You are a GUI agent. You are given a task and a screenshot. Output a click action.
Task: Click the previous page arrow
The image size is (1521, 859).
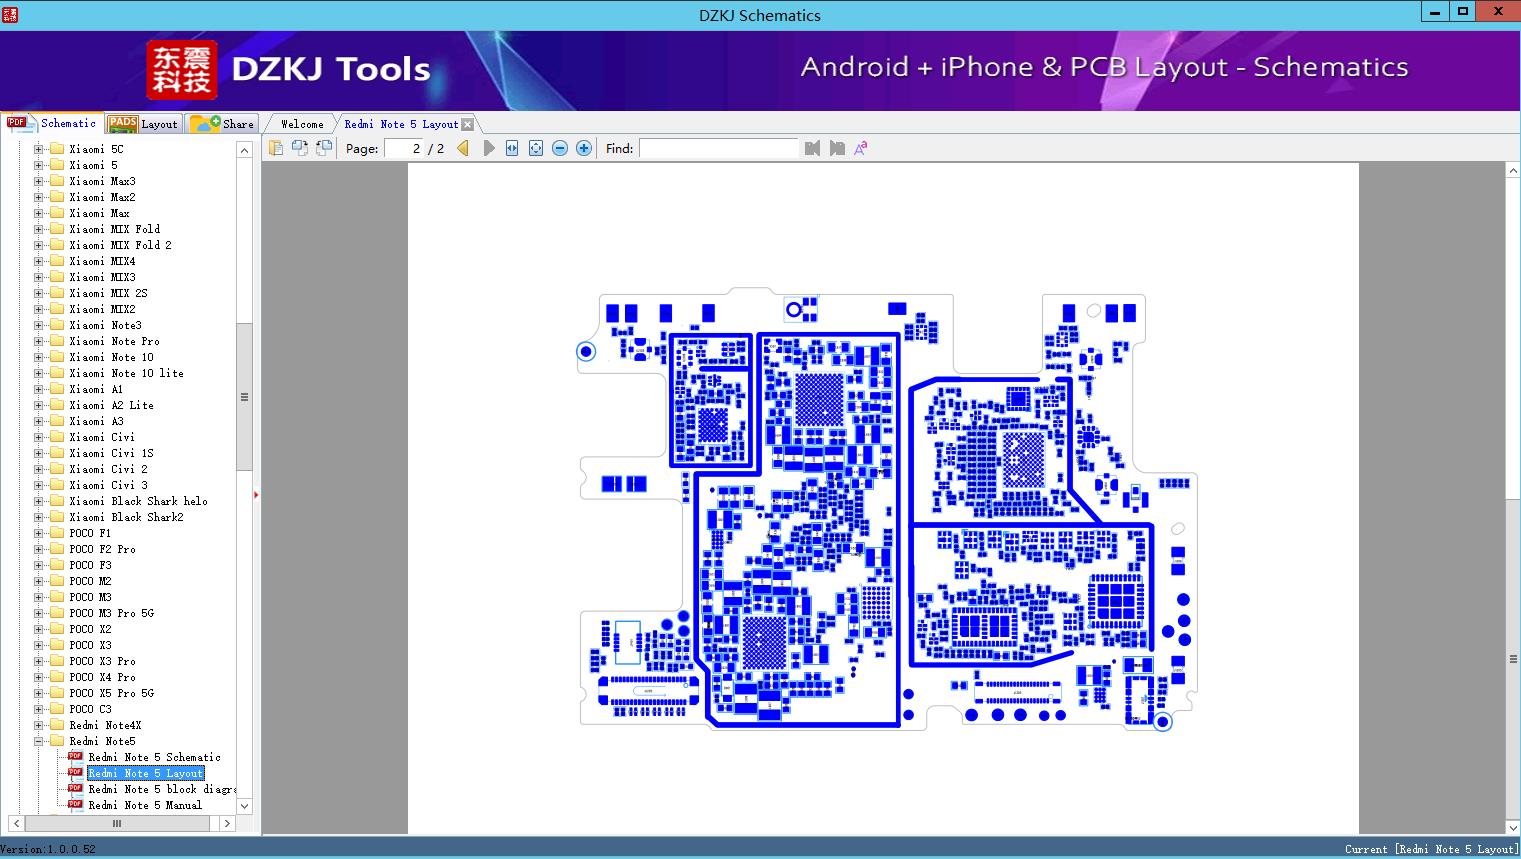click(463, 148)
